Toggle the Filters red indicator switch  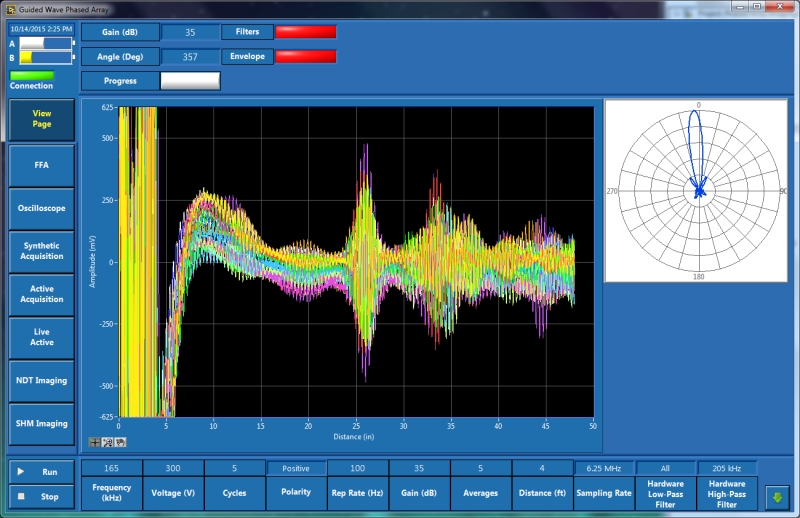click(x=306, y=32)
